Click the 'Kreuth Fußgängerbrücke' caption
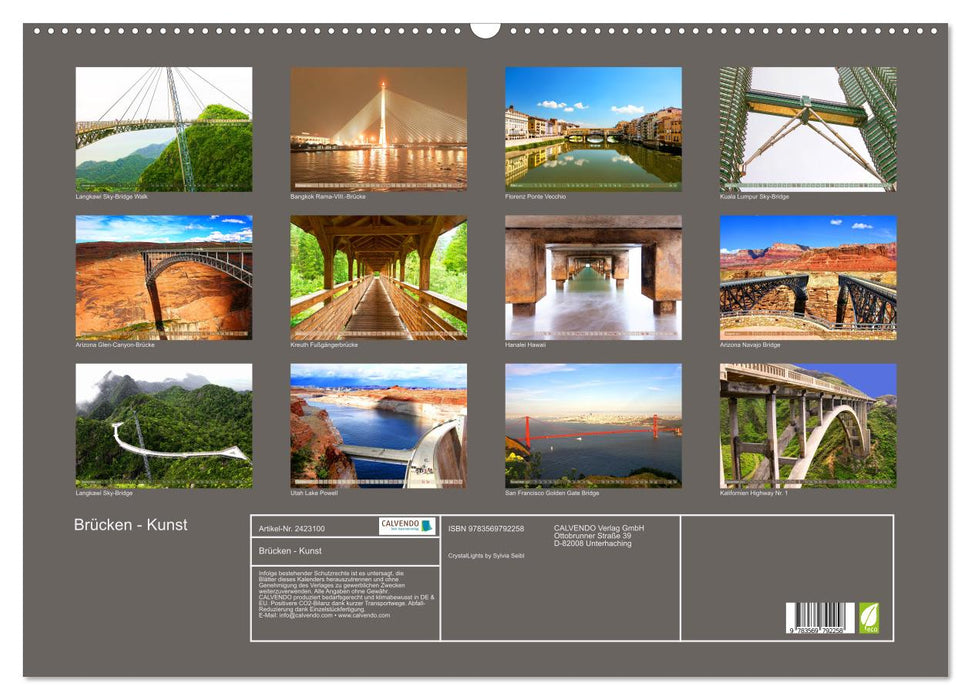The width and height of the screenshot is (971, 700). [324, 344]
